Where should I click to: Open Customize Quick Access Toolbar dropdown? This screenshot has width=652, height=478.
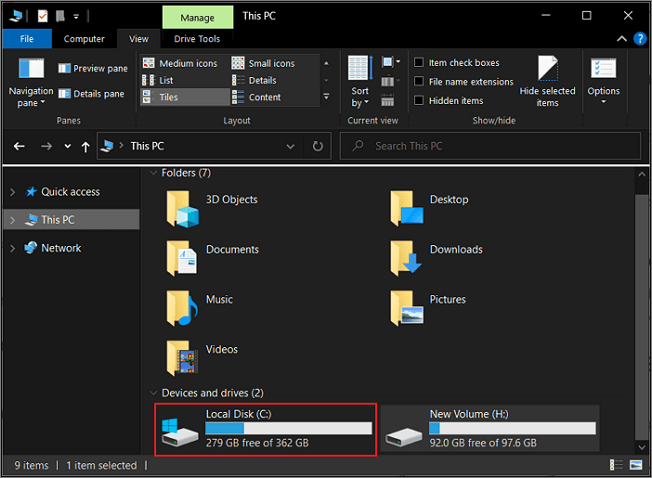pyautogui.click(x=76, y=17)
